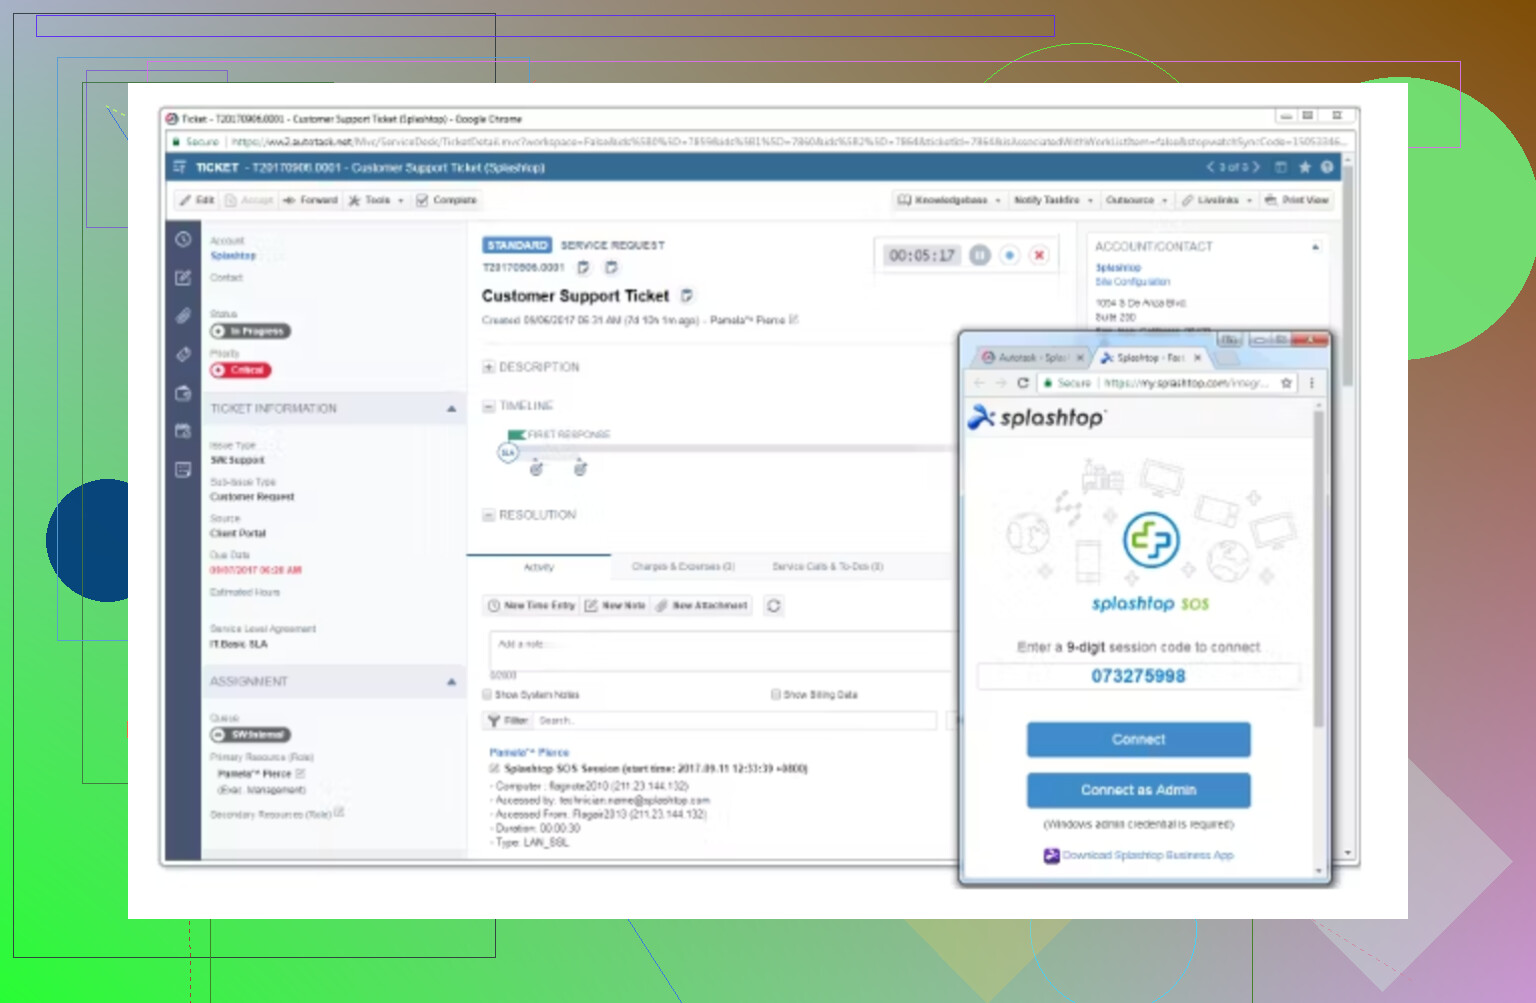Open the Splashtop account link in left panel
Image resolution: width=1536 pixels, height=1003 pixels.
(233, 256)
